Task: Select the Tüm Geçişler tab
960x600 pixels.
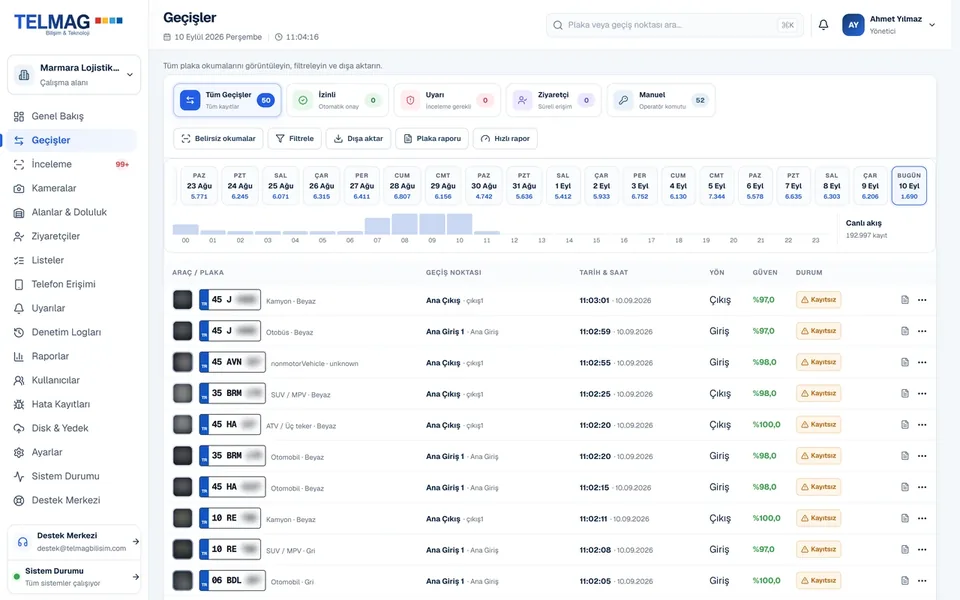Action: [227, 100]
